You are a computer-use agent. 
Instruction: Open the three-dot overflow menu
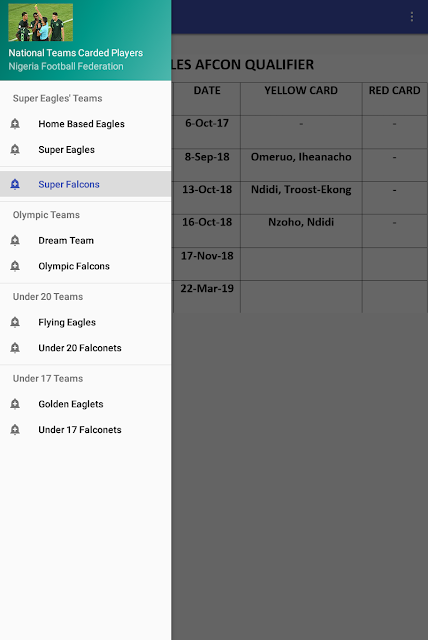click(412, 17)
